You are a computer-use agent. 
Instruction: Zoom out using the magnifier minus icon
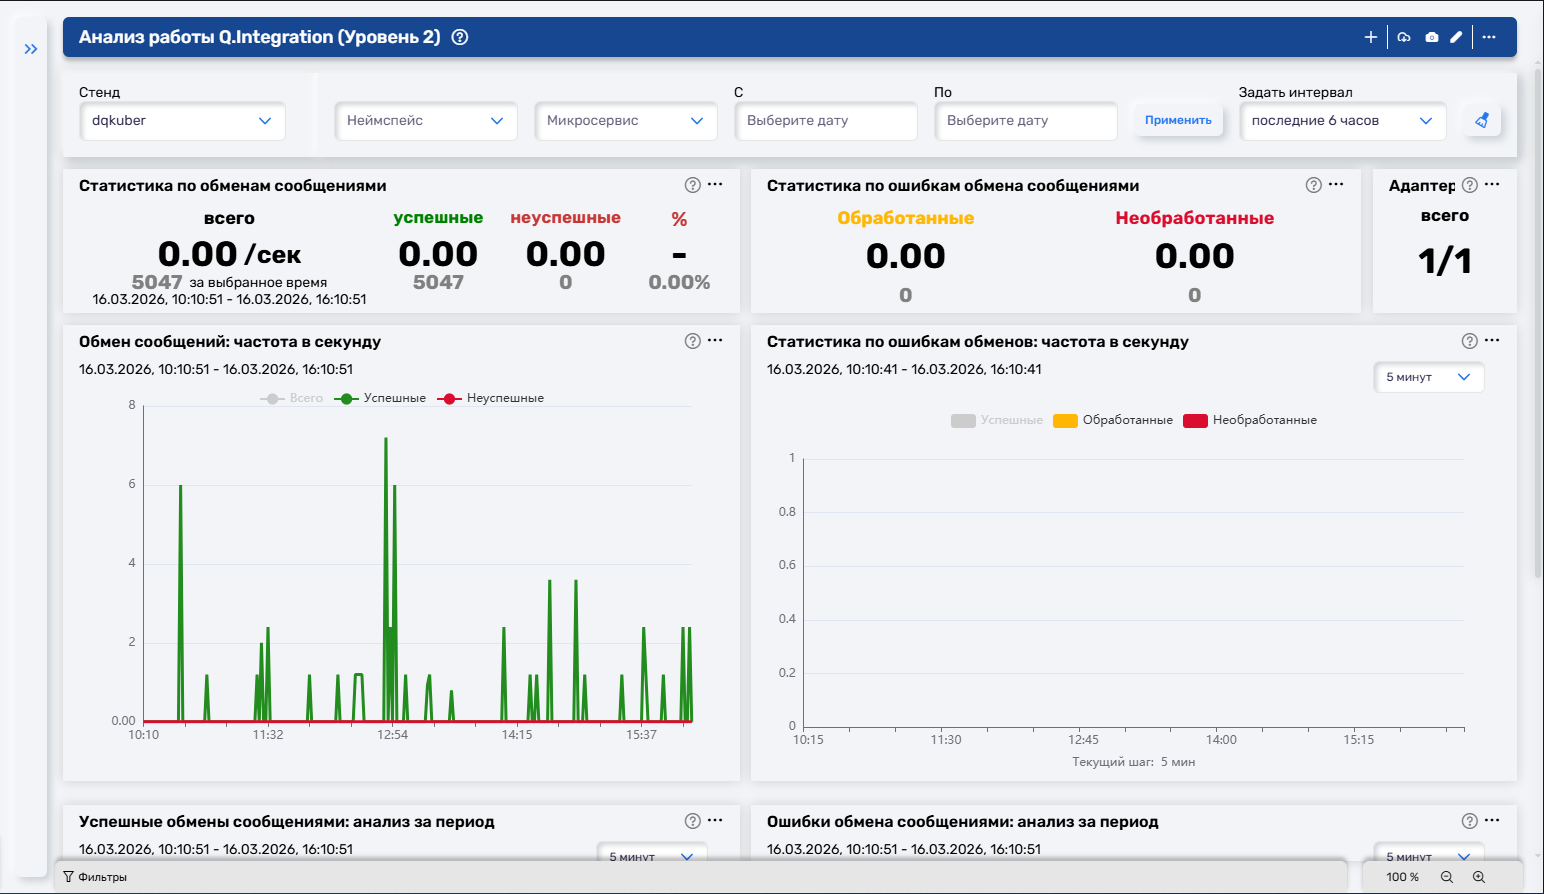point(1447,877)
